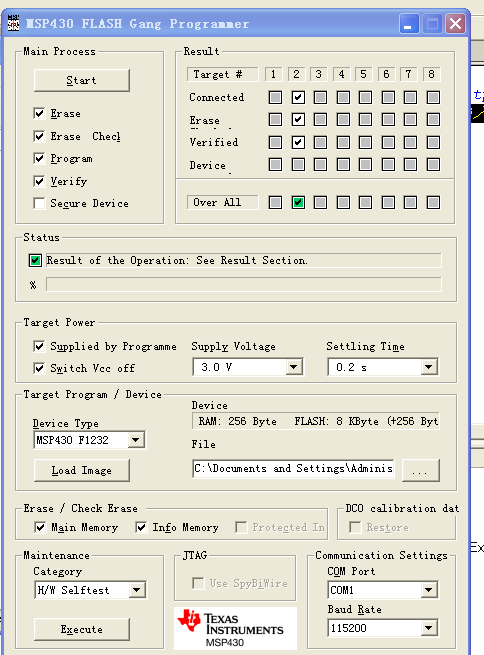The height and width of the screenshot is (655, 484).
Task: Minimize the Gang Programmer window
Action: (409, 23)
